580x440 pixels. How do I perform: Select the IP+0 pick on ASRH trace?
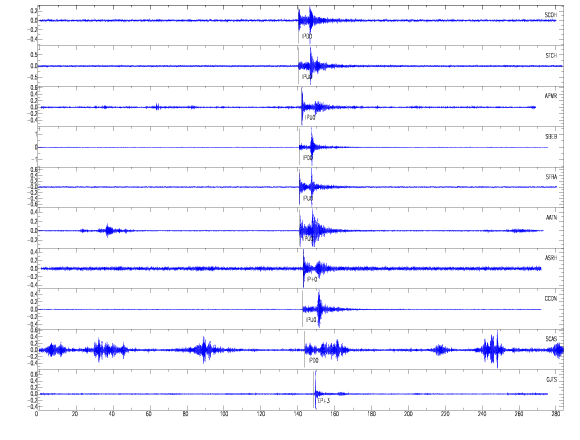coord(312,280)
